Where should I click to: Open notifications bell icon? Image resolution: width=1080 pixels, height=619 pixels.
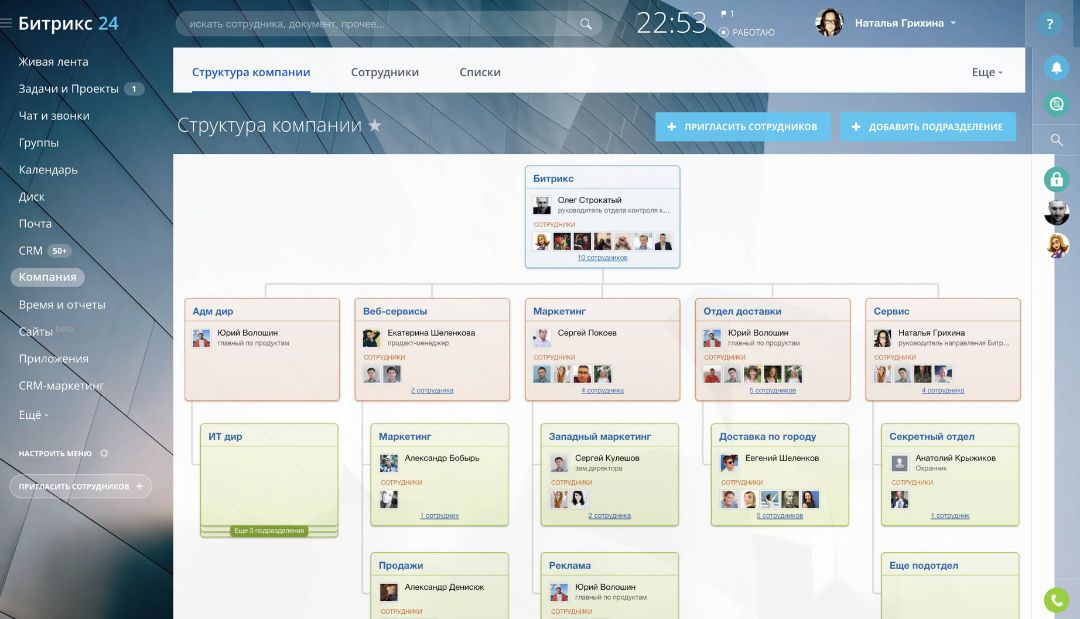tap(1056, 67)
